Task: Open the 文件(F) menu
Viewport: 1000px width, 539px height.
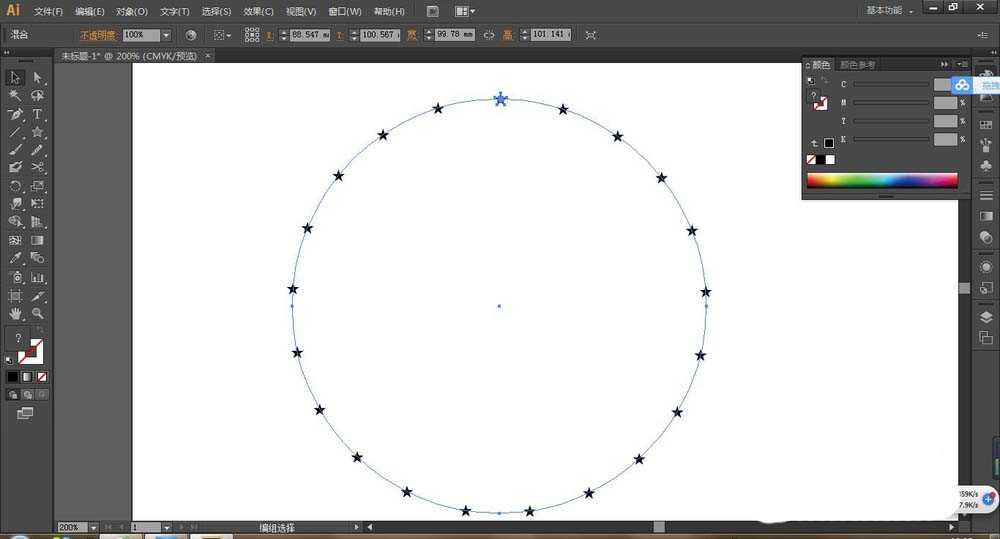Action: tap(48, 11)
